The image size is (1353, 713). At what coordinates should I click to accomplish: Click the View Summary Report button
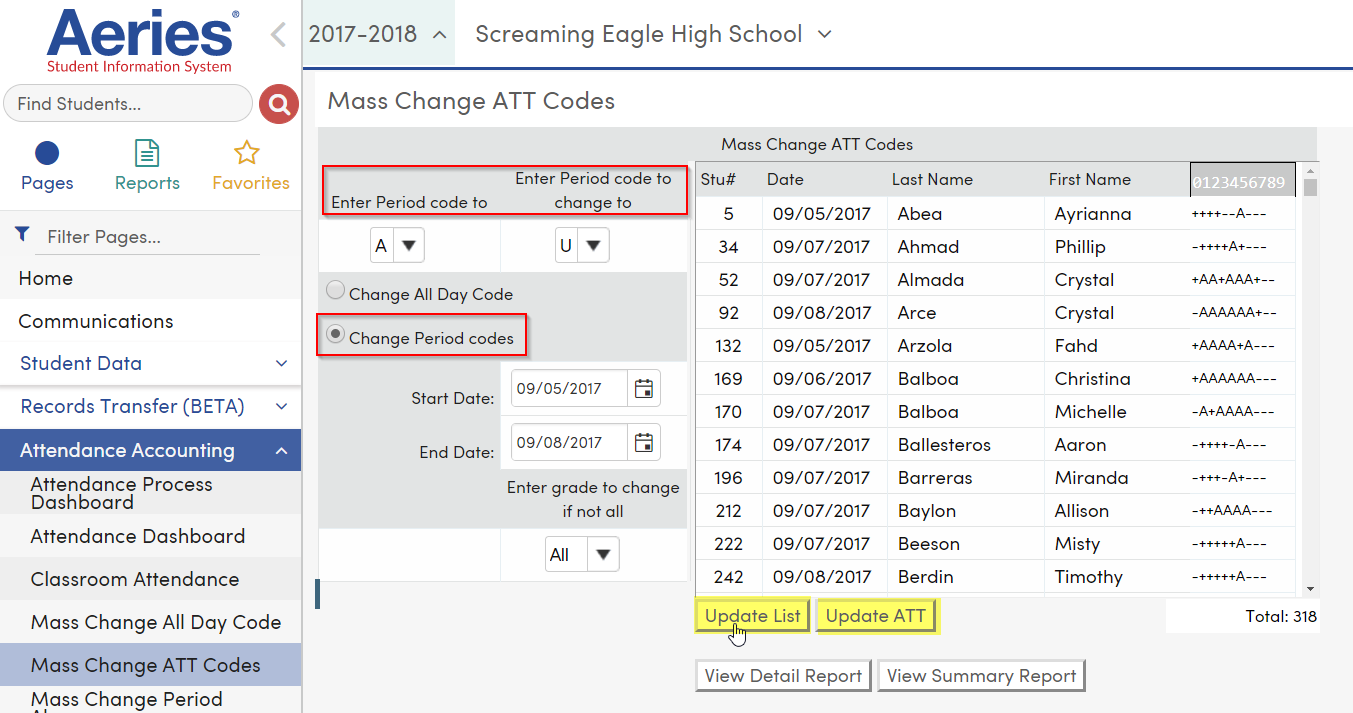(981, 675)
